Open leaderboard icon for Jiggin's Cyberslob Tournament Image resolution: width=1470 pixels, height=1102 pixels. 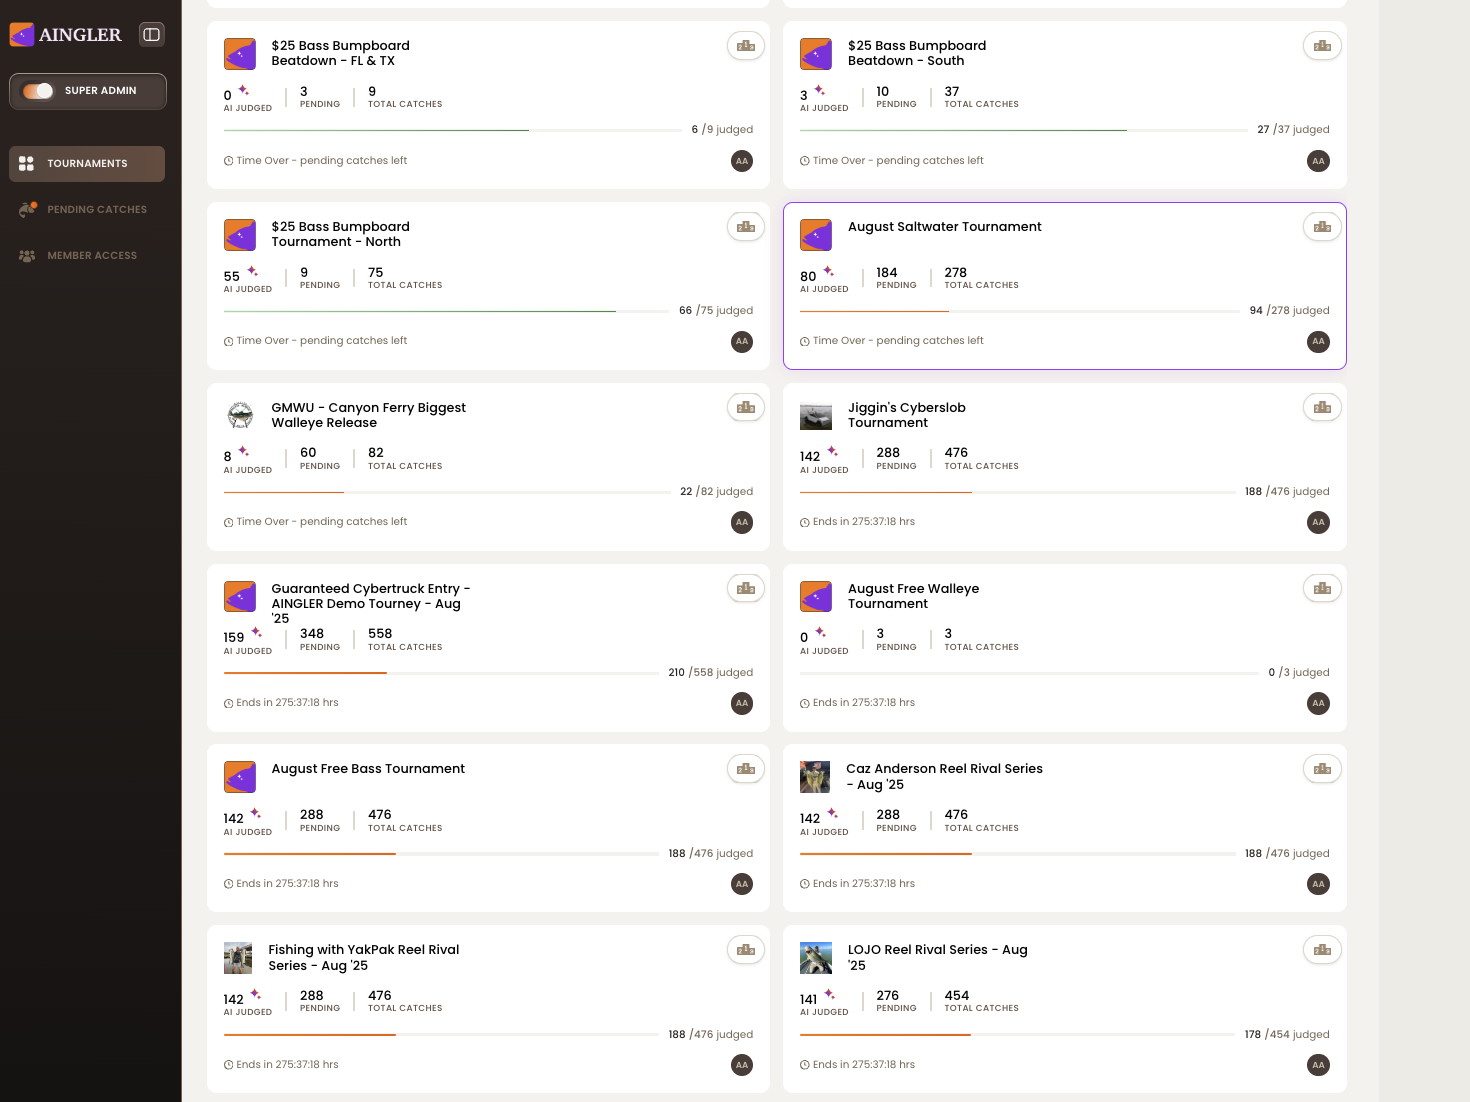click(x=1322, y=408)
